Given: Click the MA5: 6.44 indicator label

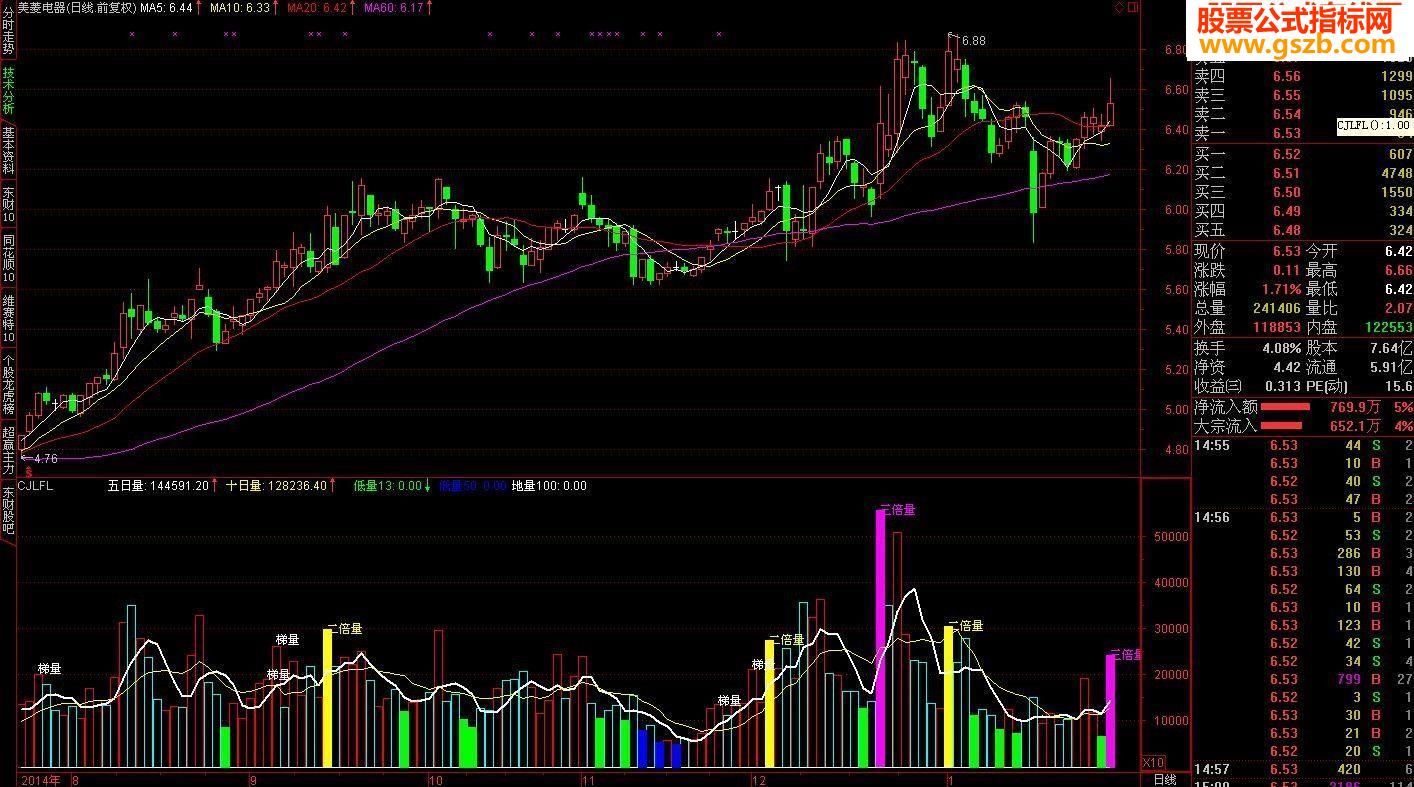Looking at the screenshot, I should tap(166, 7).
